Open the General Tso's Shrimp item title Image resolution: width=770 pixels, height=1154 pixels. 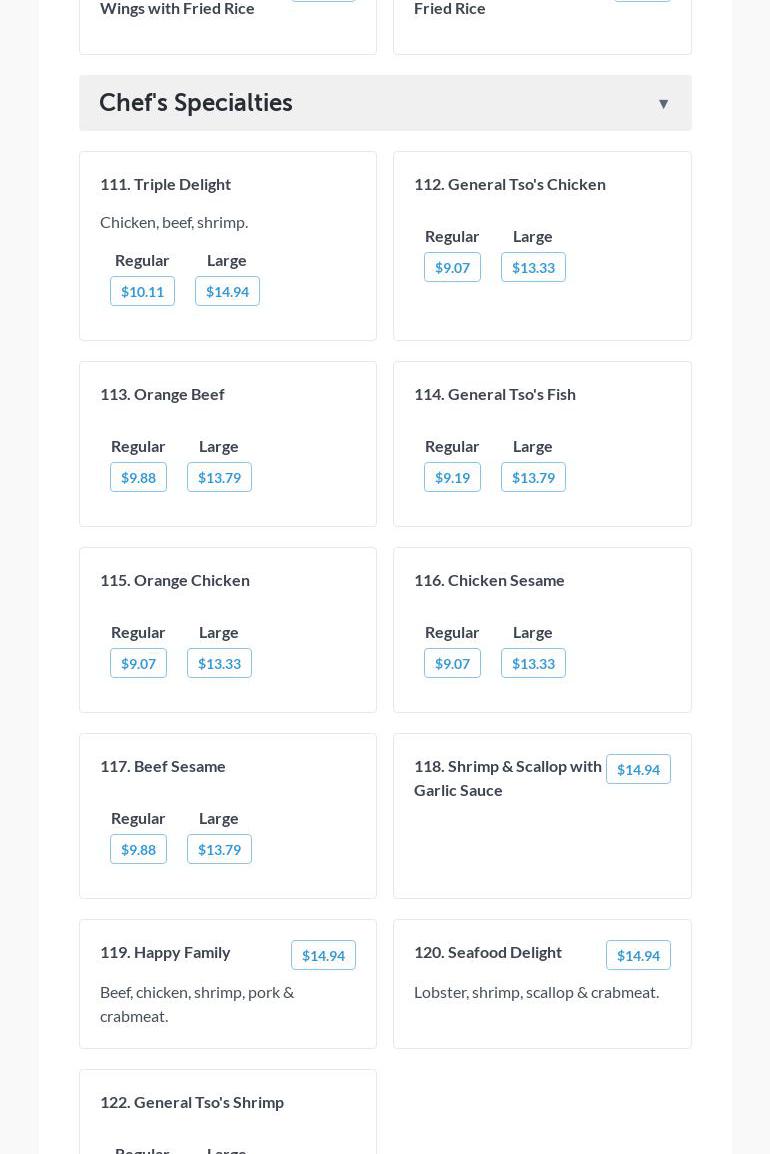(x=192, y=1102)
